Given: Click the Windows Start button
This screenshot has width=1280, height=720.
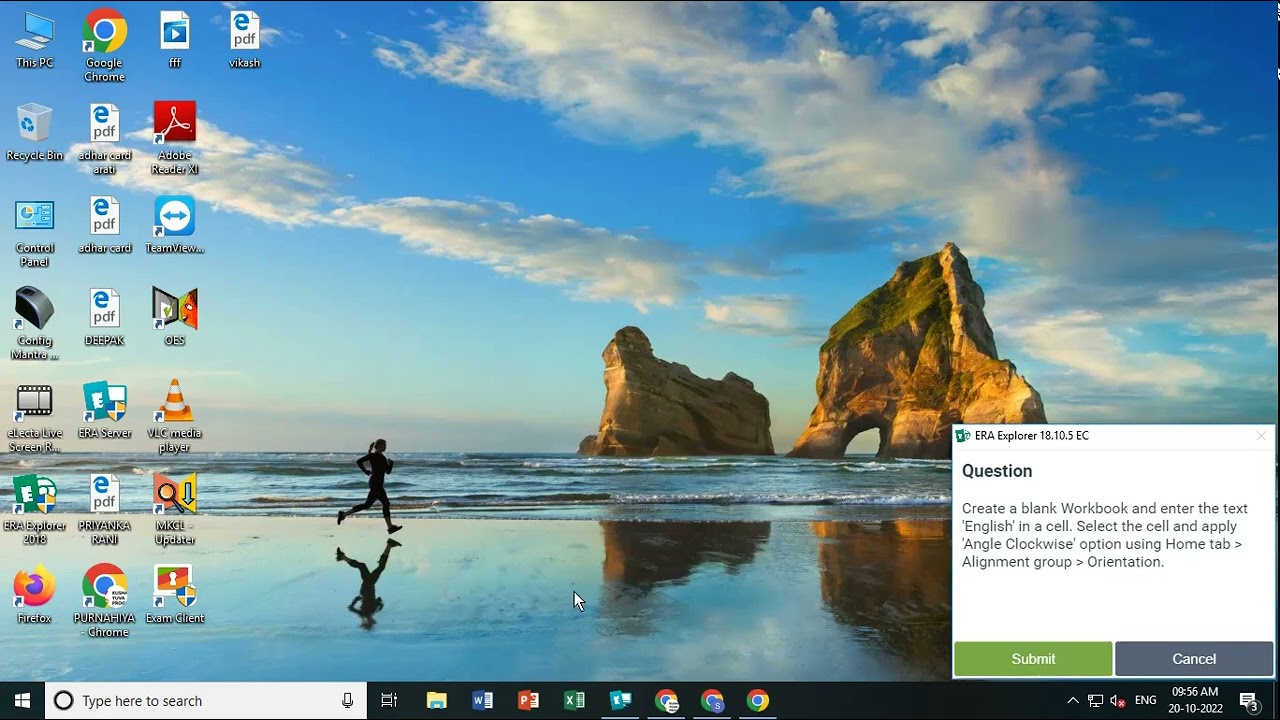Looking at the screenshot, I should tap(23, 700).
